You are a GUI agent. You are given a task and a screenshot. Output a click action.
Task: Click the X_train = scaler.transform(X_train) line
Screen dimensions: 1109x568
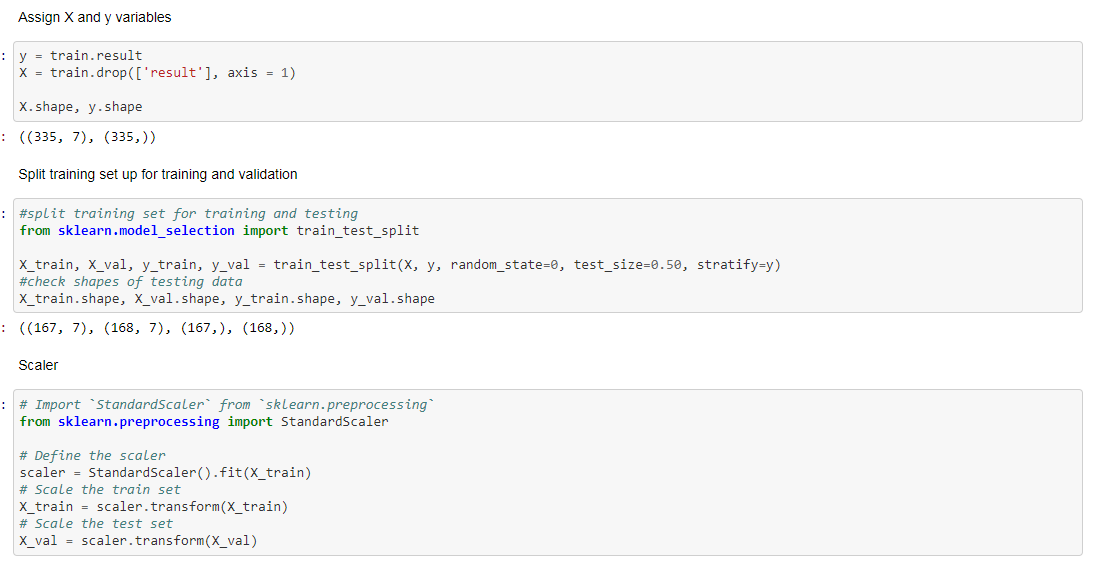[153, 507]
